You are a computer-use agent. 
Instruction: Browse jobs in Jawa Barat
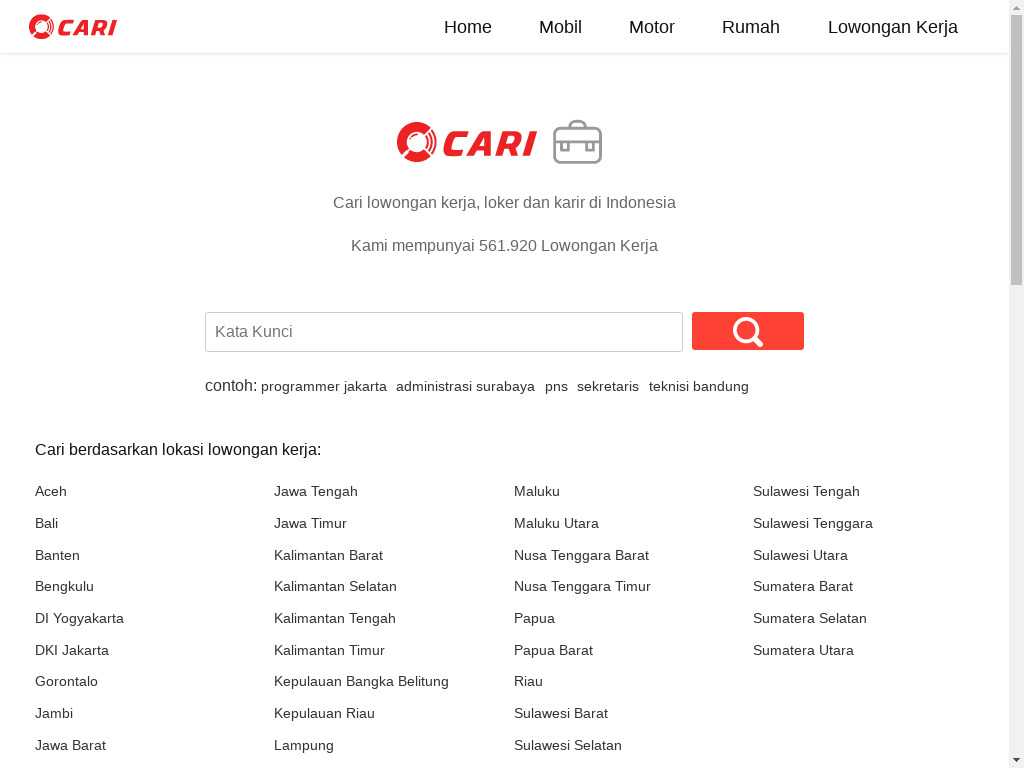tap(71, 746)
